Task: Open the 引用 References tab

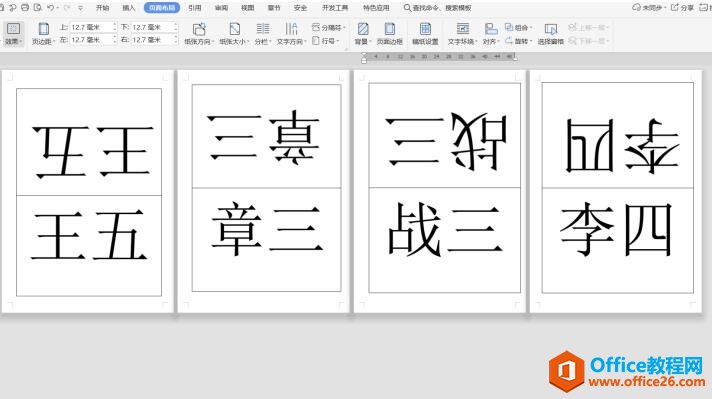Action: 195,8
